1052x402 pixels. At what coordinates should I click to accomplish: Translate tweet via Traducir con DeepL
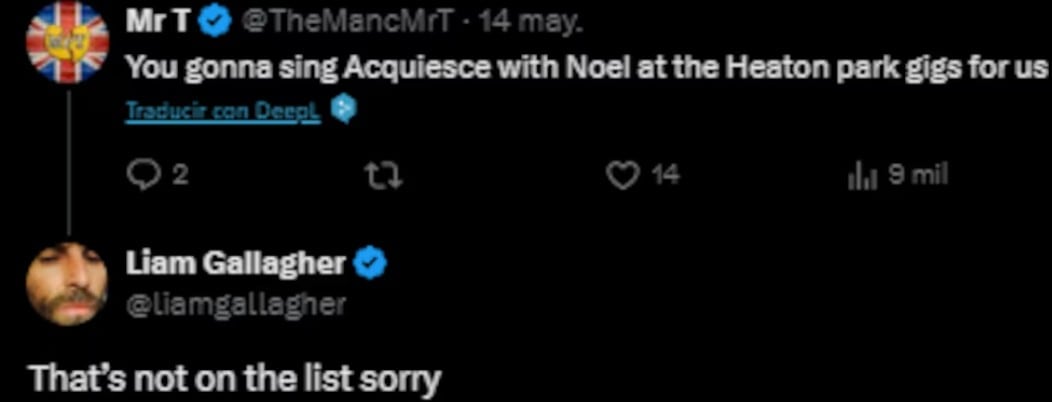[222, 109]
